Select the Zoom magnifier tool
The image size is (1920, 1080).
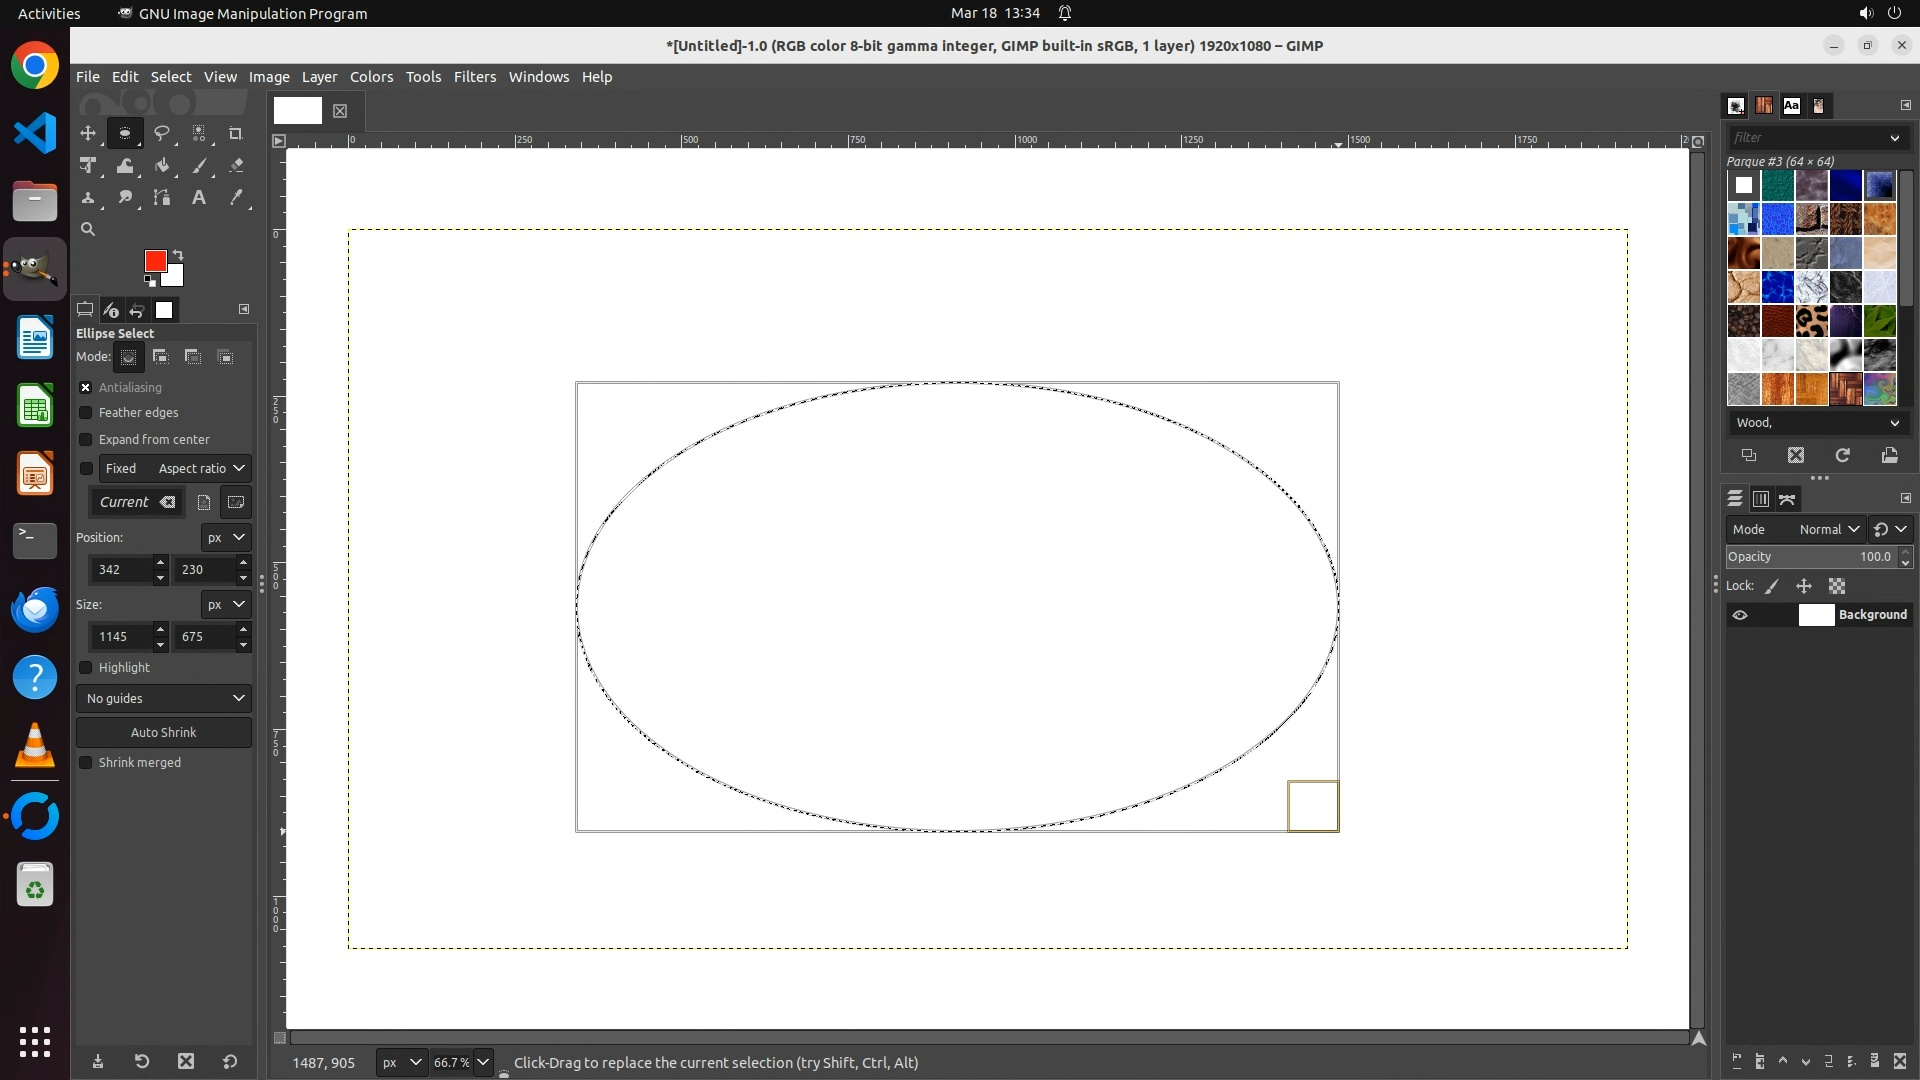click(88, 229)
